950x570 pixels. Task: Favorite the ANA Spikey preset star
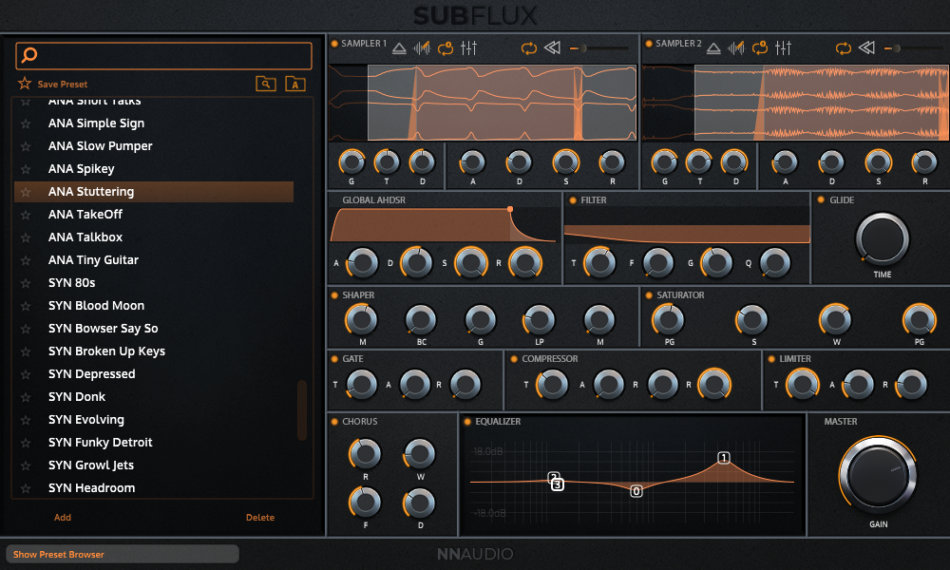(x=25, y=169)
